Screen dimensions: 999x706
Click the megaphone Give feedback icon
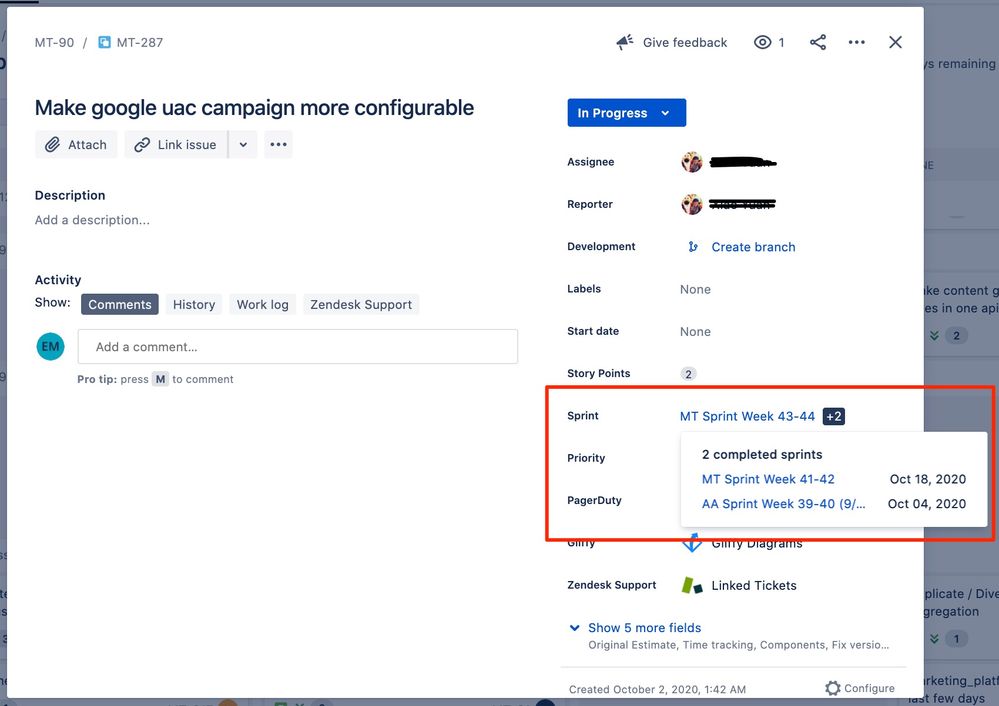tap(625, 42)
